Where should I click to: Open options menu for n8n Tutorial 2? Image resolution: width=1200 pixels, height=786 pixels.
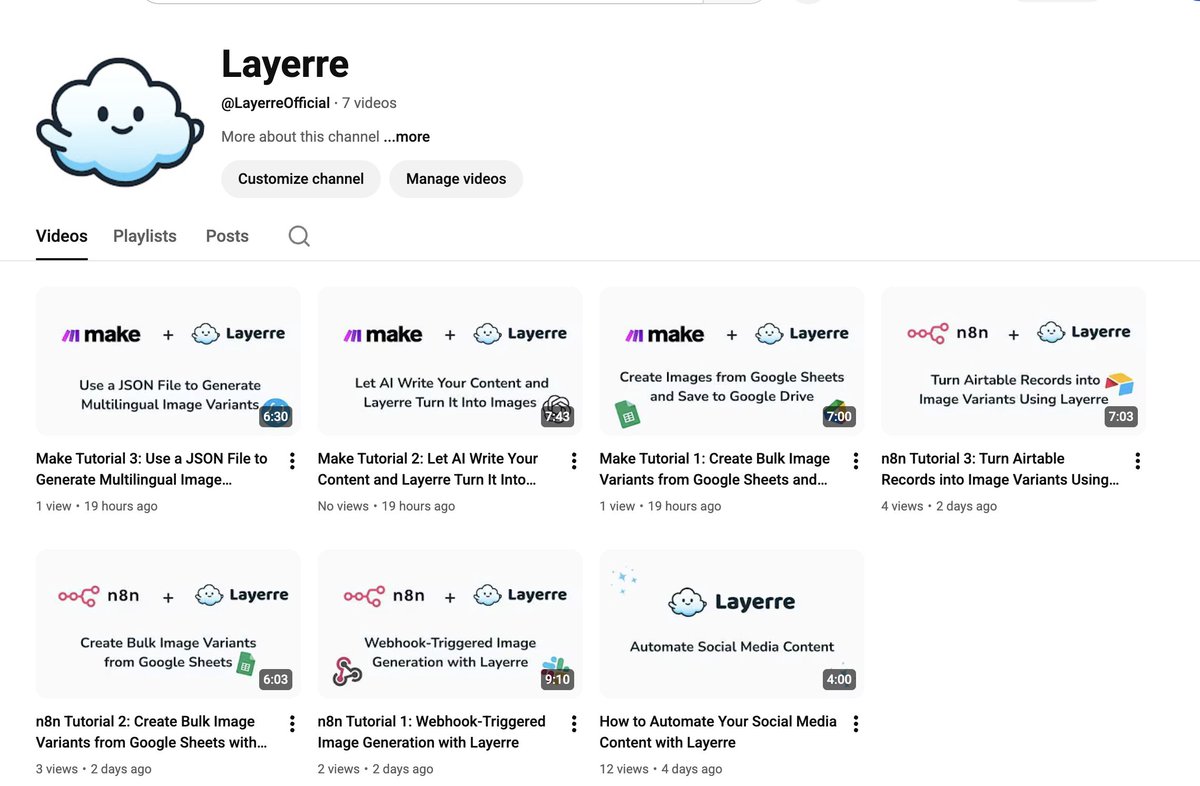point(292,723)
